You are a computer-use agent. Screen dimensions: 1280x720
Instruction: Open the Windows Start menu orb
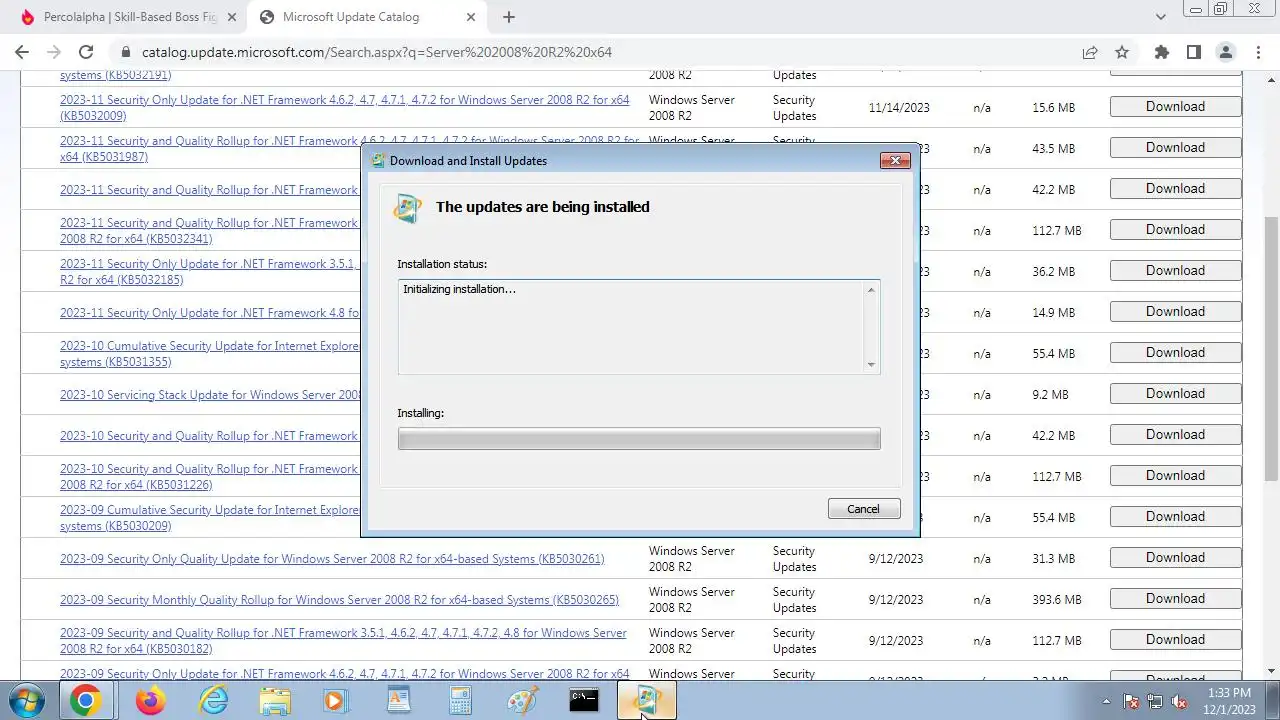click(25, 700)
